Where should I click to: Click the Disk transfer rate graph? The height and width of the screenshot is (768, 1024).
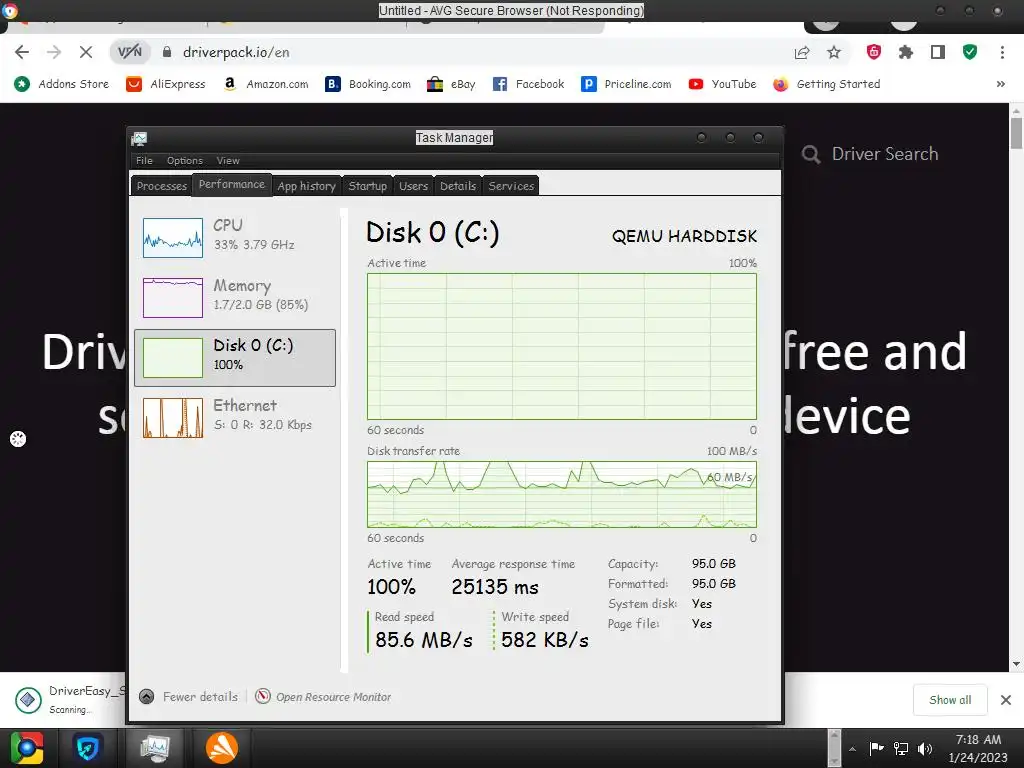click(x=562, y=494)
